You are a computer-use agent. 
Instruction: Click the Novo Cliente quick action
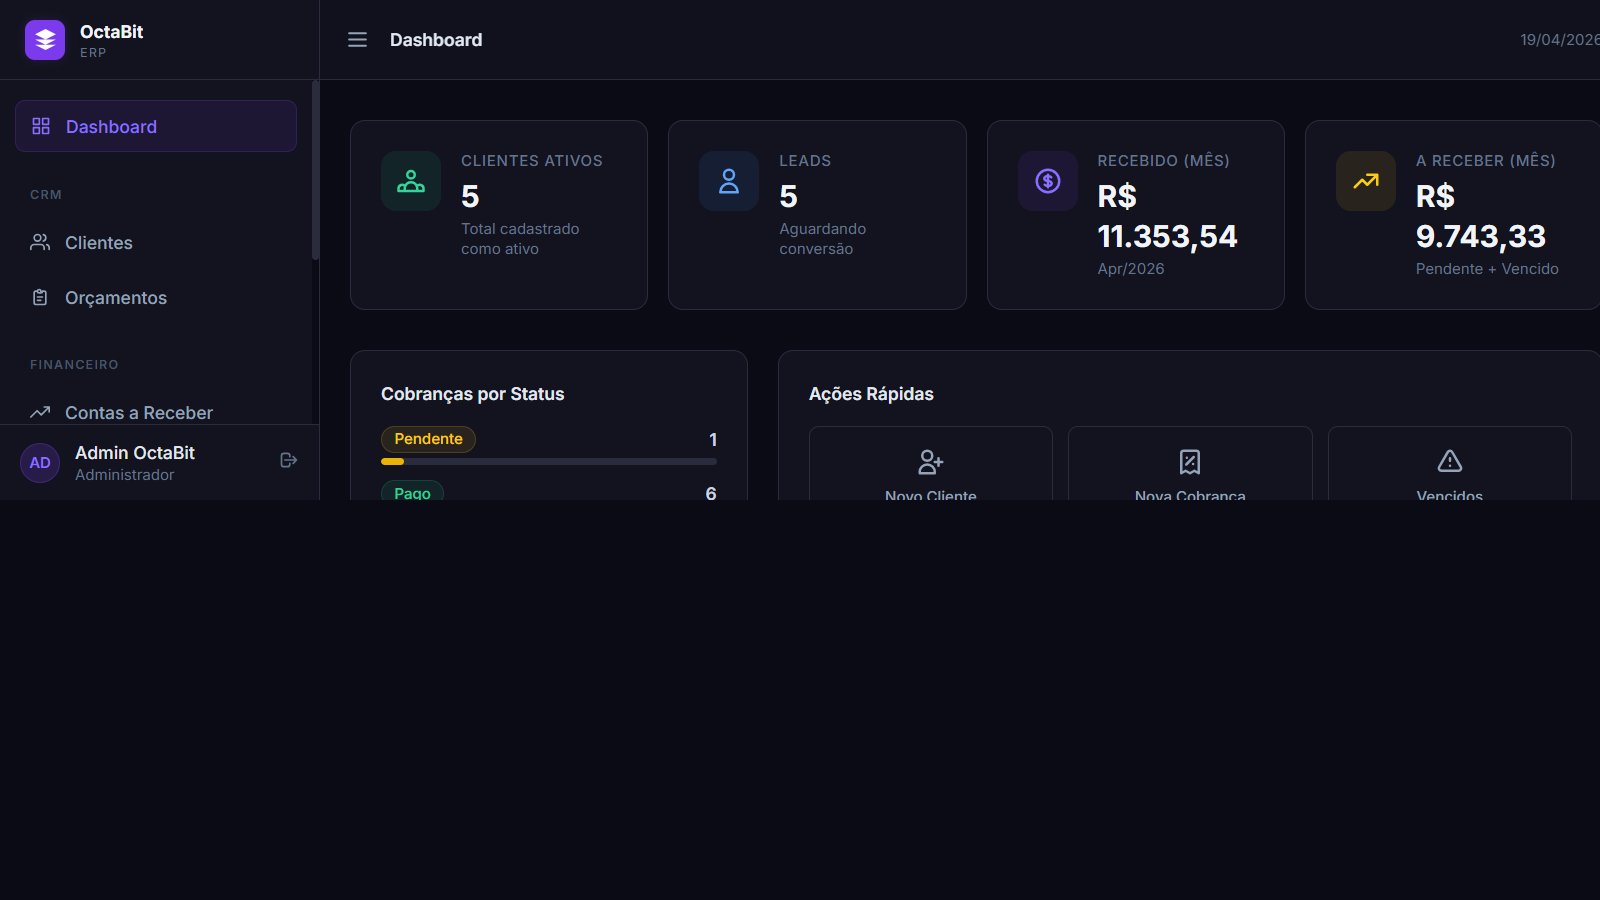pyautogui.click(x=930, y=470)
